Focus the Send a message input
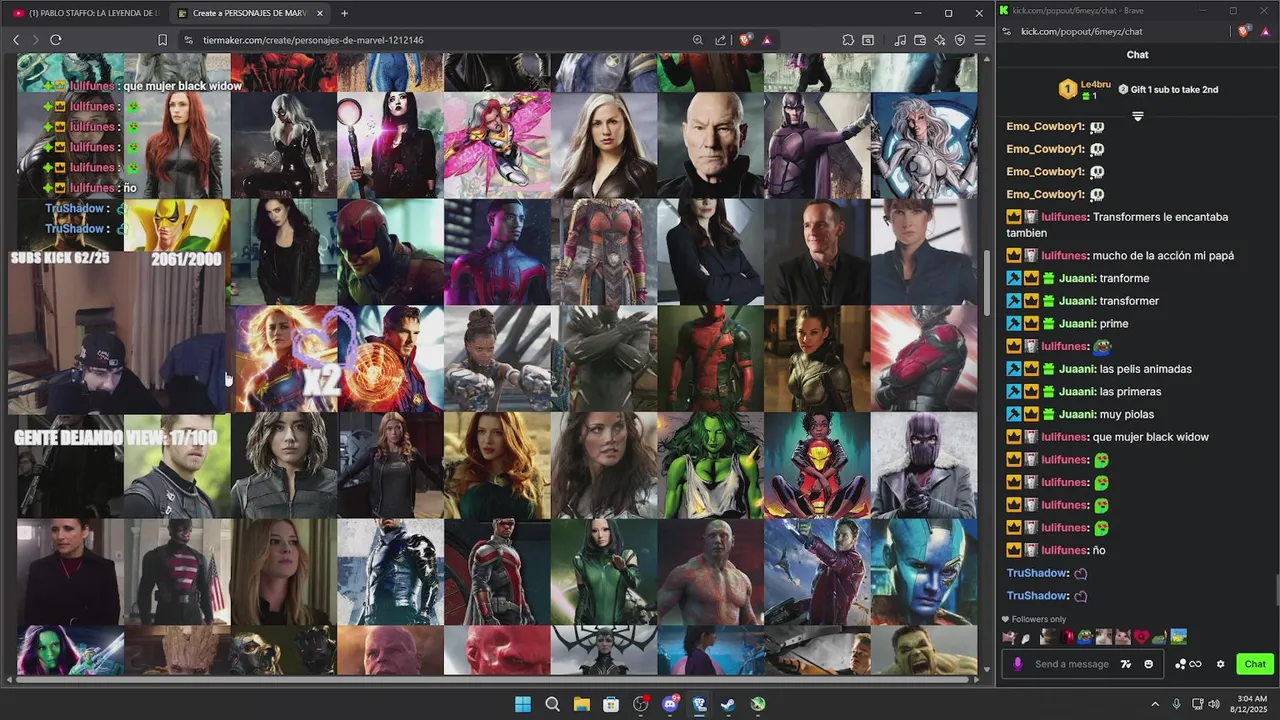1280x720 pixels. (1072, 664)
